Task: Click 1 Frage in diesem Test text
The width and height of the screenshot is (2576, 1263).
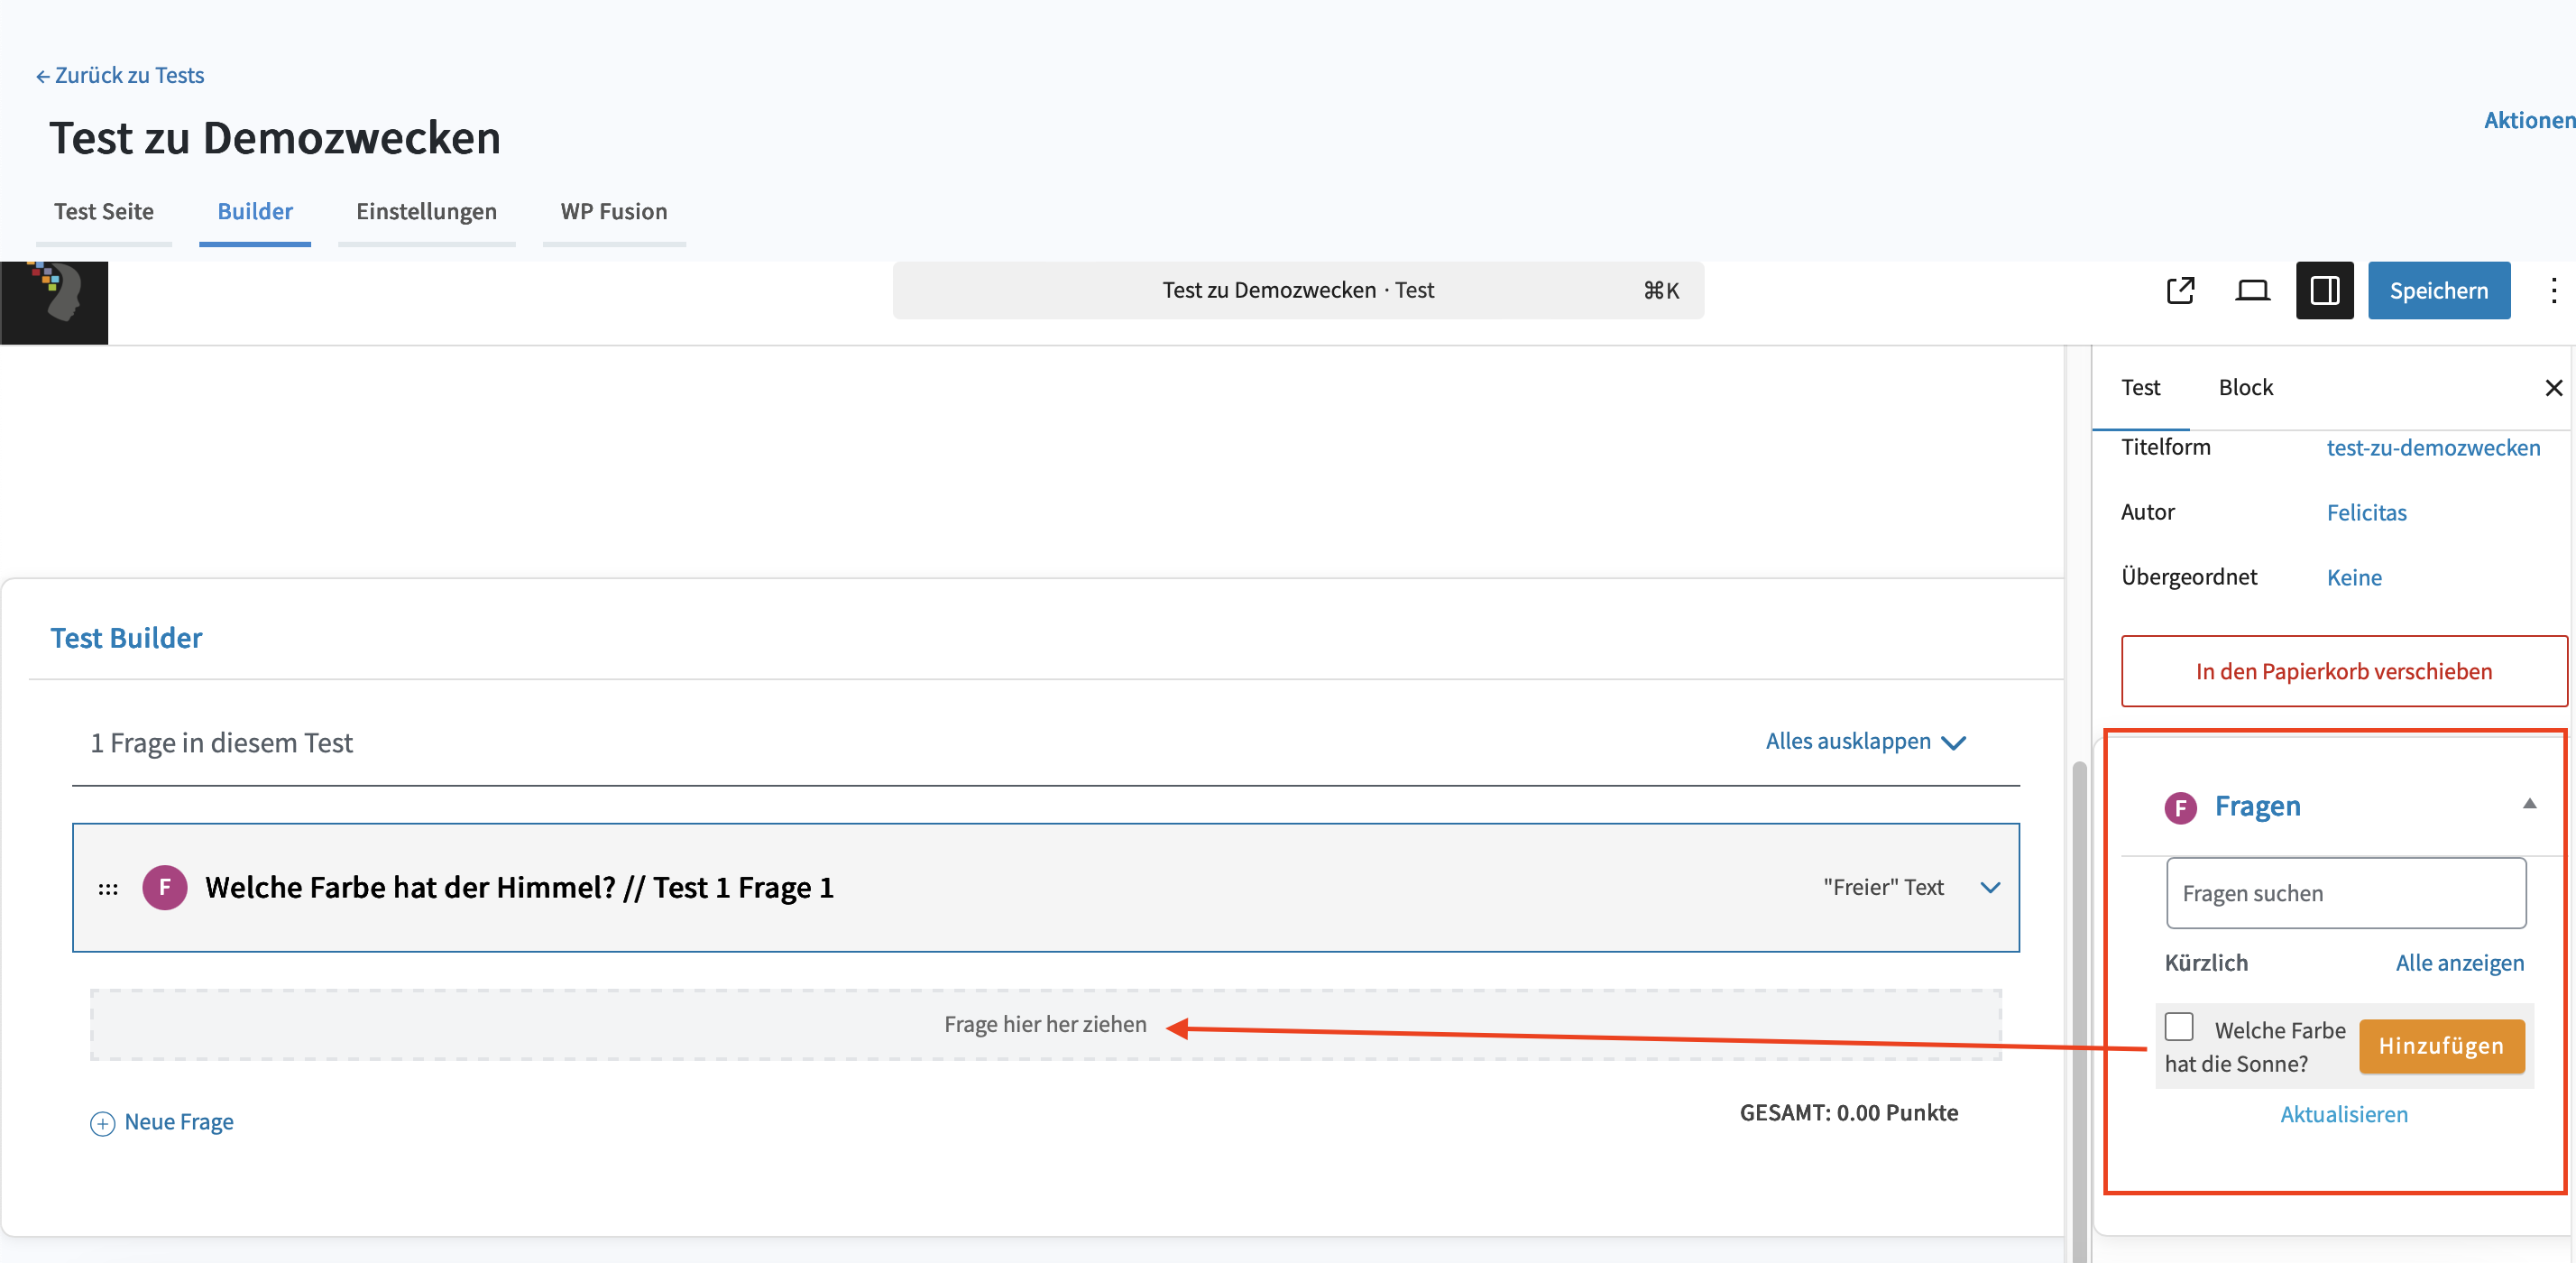Action: [x=221, y=742]
